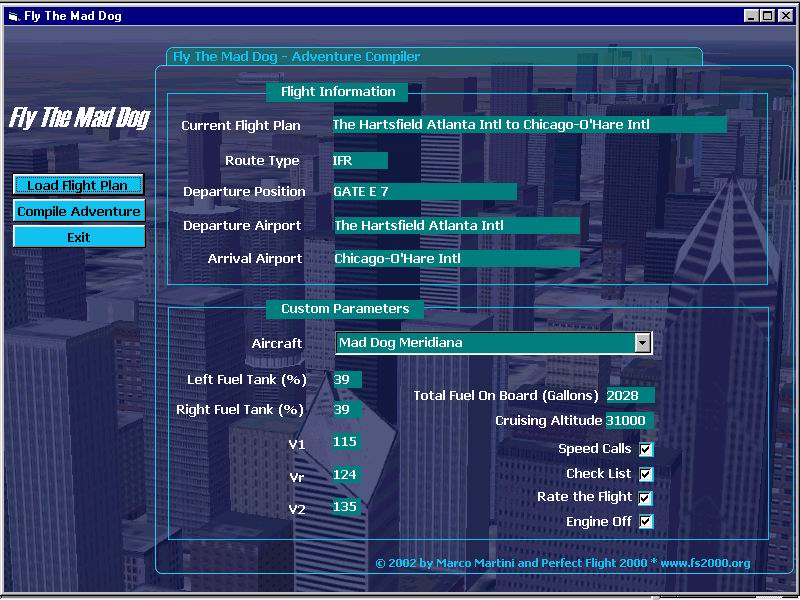Click the Cruising Altitude label

tap(548, 421)
